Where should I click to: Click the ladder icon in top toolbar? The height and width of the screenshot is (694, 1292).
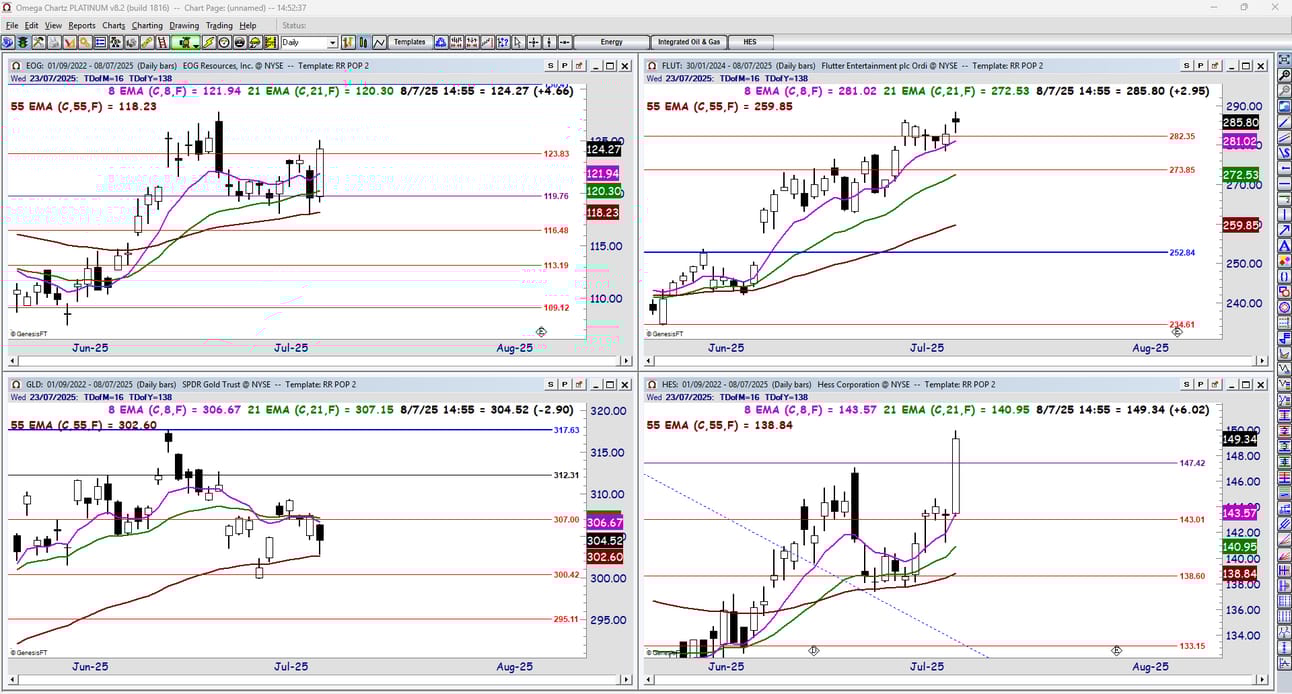tap(162, 42)
